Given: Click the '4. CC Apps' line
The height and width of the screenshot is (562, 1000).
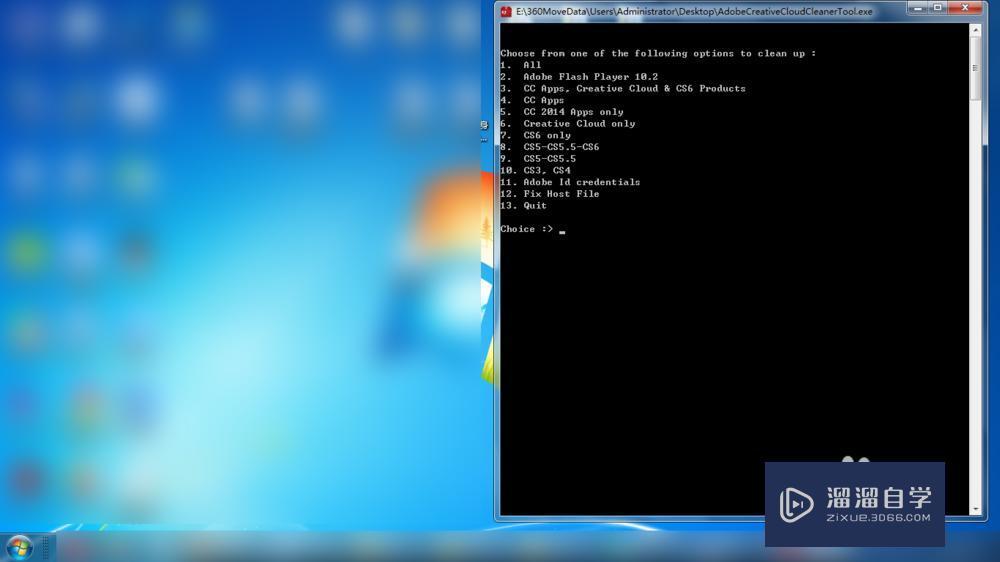Looking at the screenshot, I should coord(532,100).
